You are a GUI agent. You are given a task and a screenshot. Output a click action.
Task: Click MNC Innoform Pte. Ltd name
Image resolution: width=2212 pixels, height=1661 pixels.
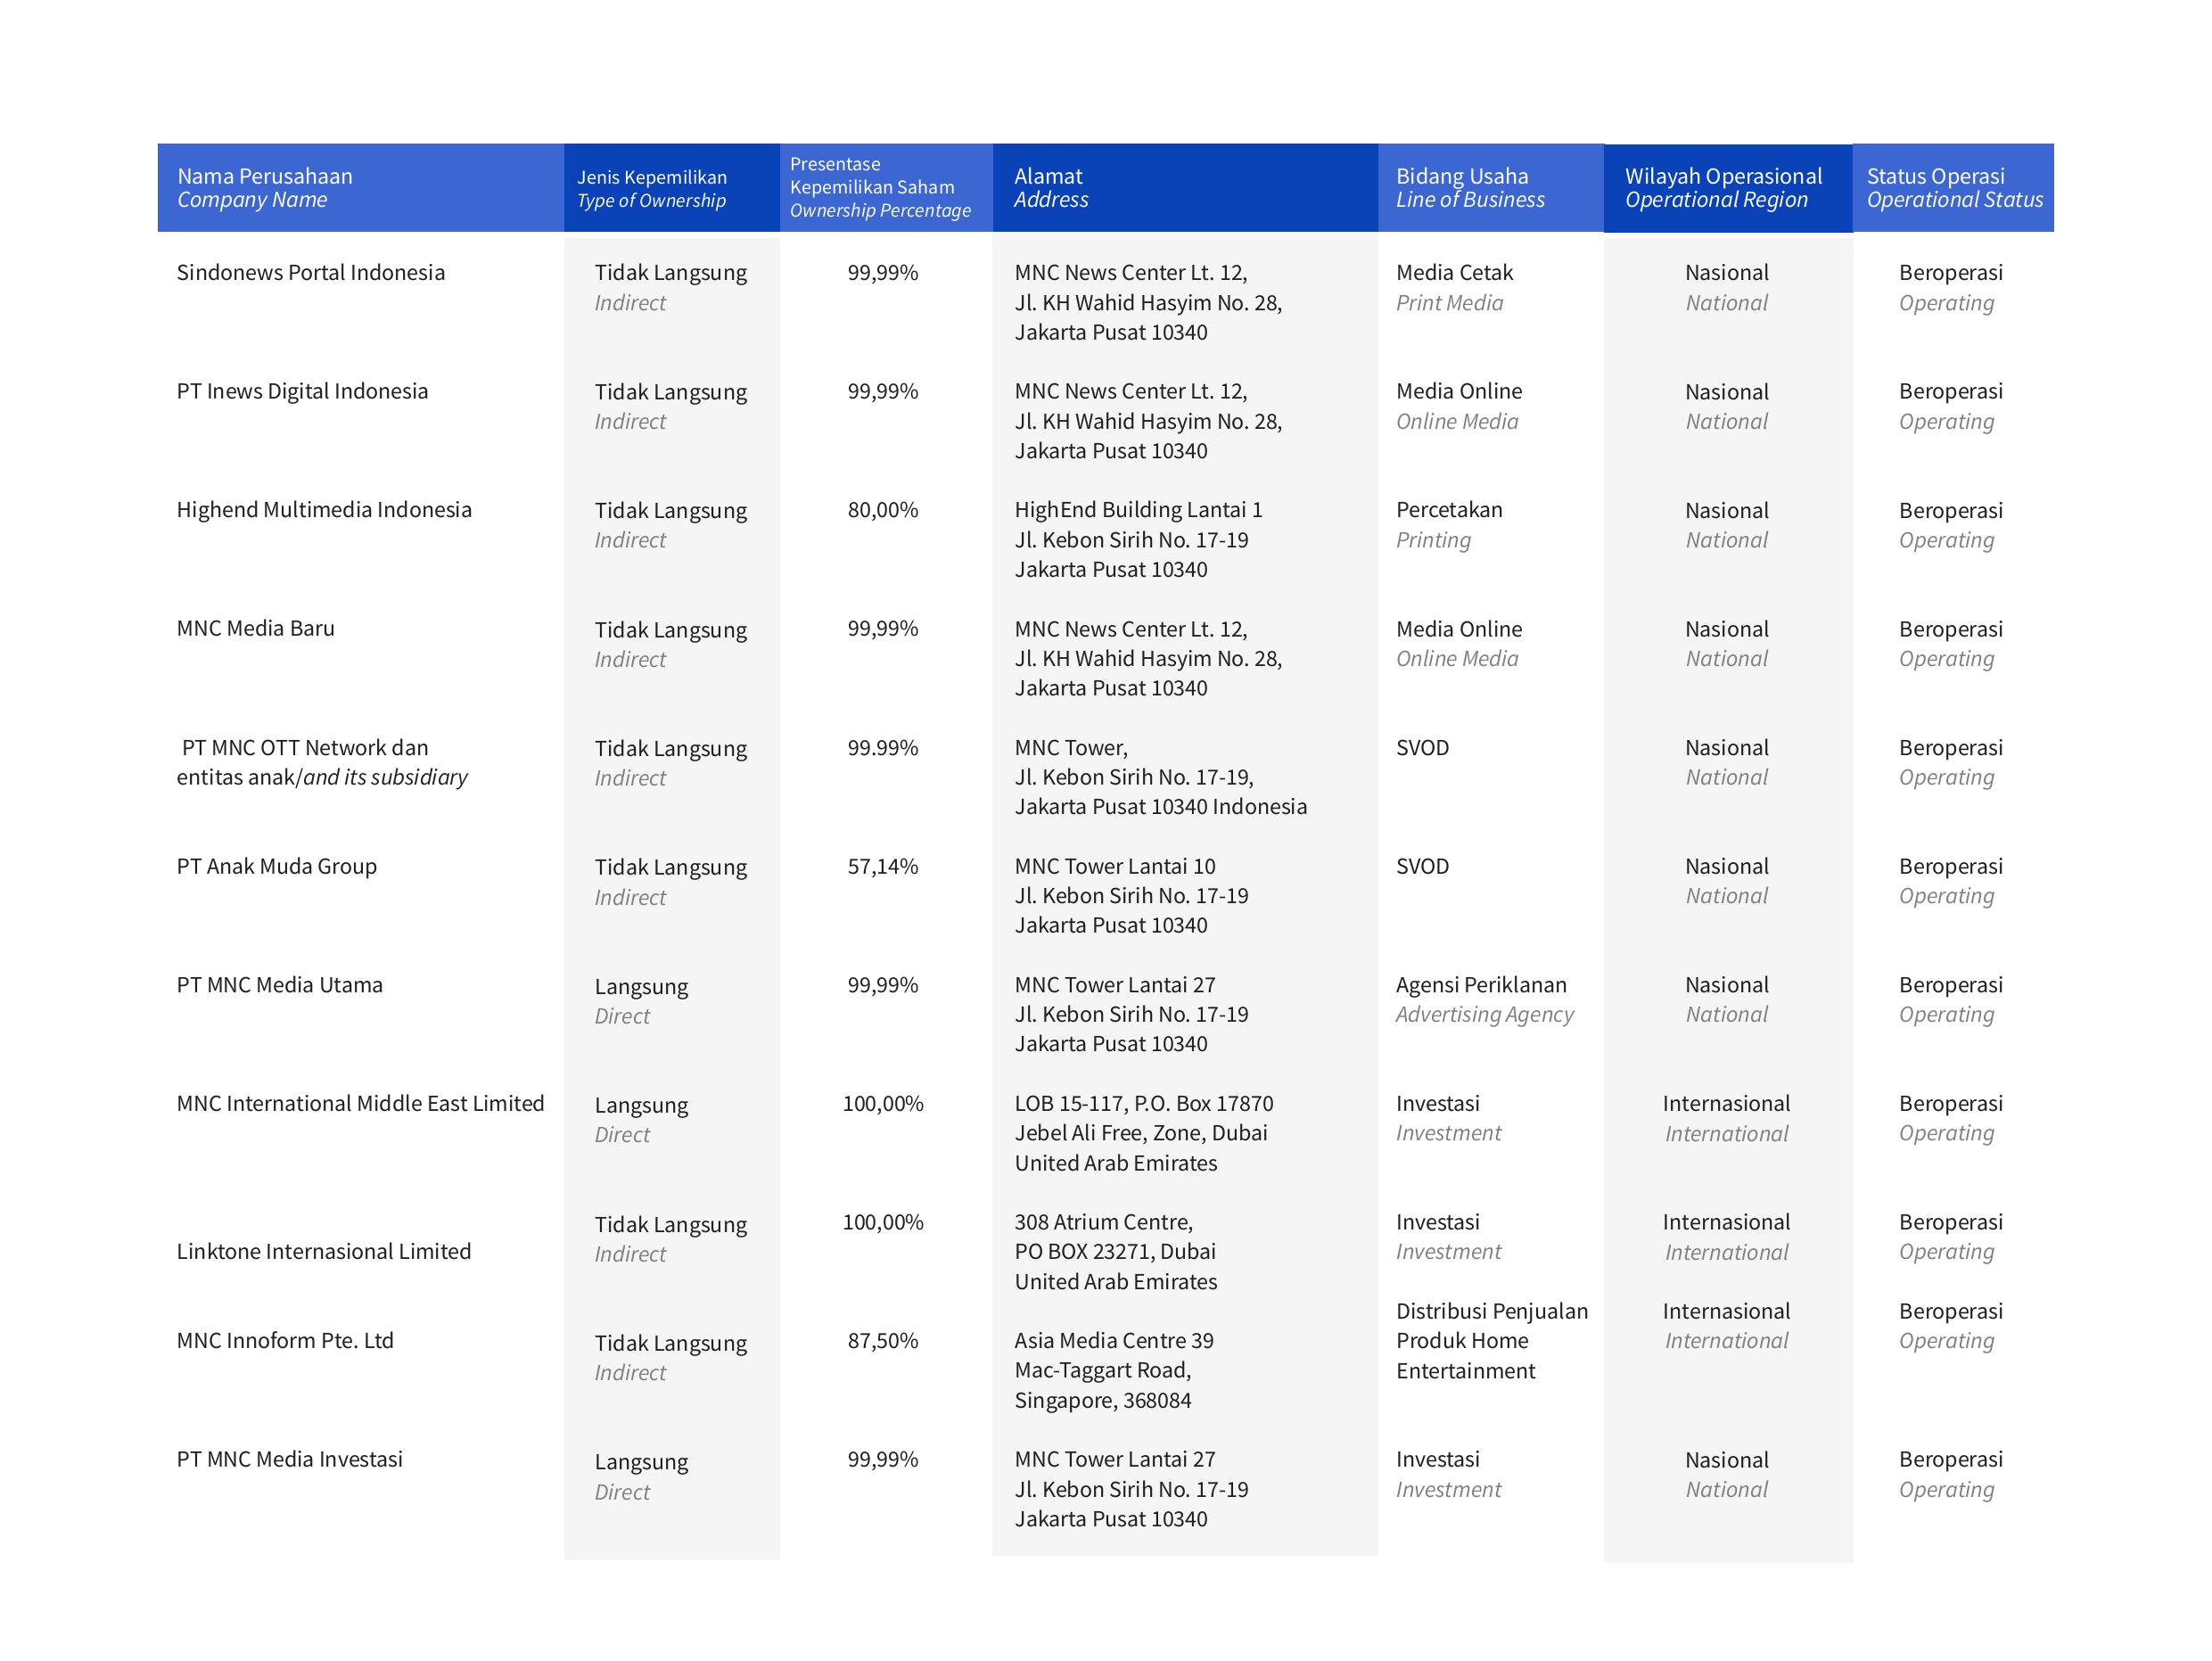point(285,1341)
